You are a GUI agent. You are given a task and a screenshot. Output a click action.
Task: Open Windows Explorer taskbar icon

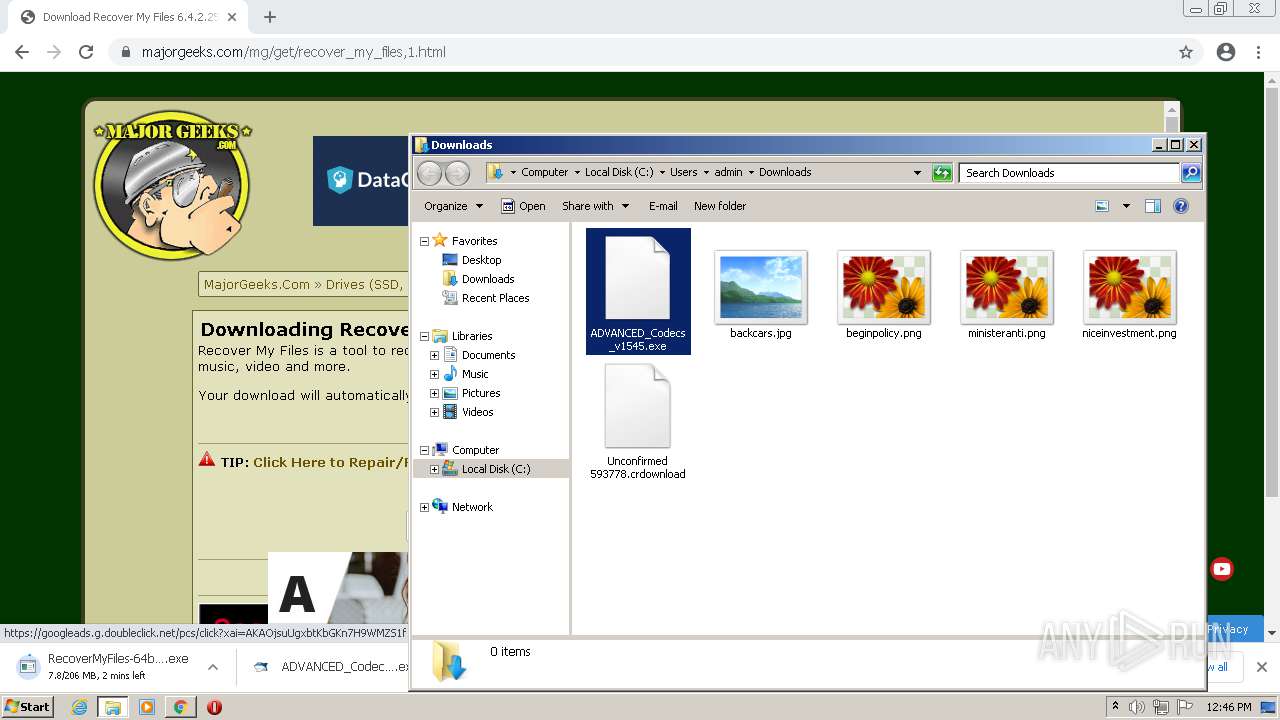[x=112, y=707]
